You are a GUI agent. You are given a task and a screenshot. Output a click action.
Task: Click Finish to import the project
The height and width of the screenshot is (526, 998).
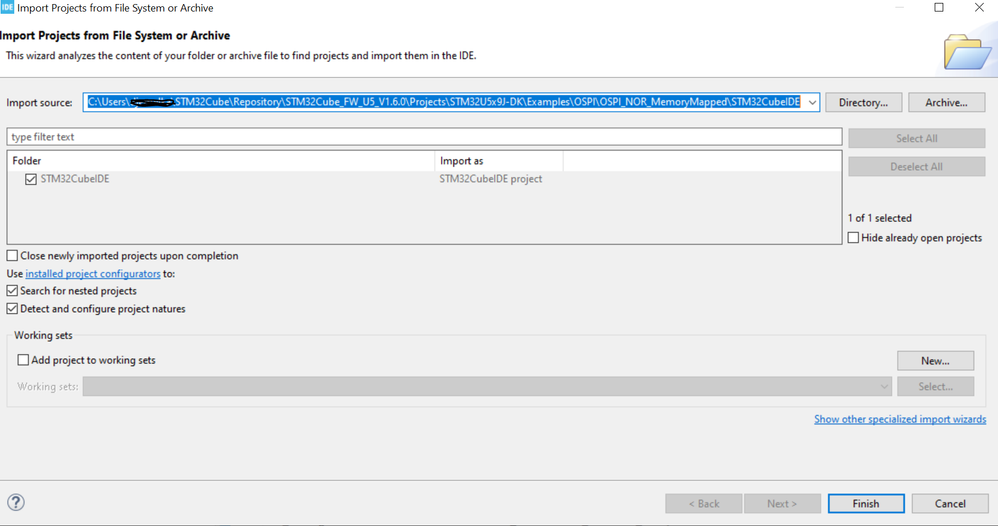[866, 503]
